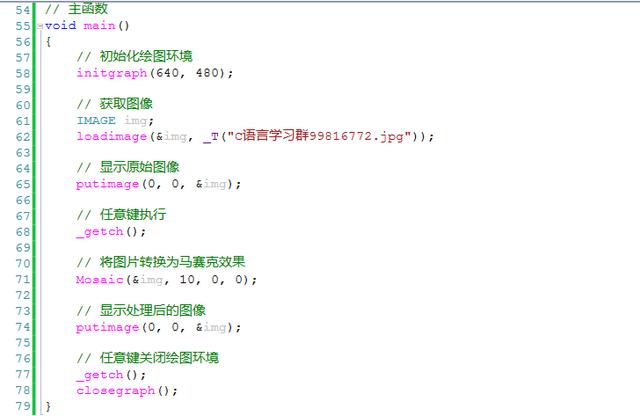640x416 pixels.
Task: Click the putimage call on line 65
Action: 158,184
